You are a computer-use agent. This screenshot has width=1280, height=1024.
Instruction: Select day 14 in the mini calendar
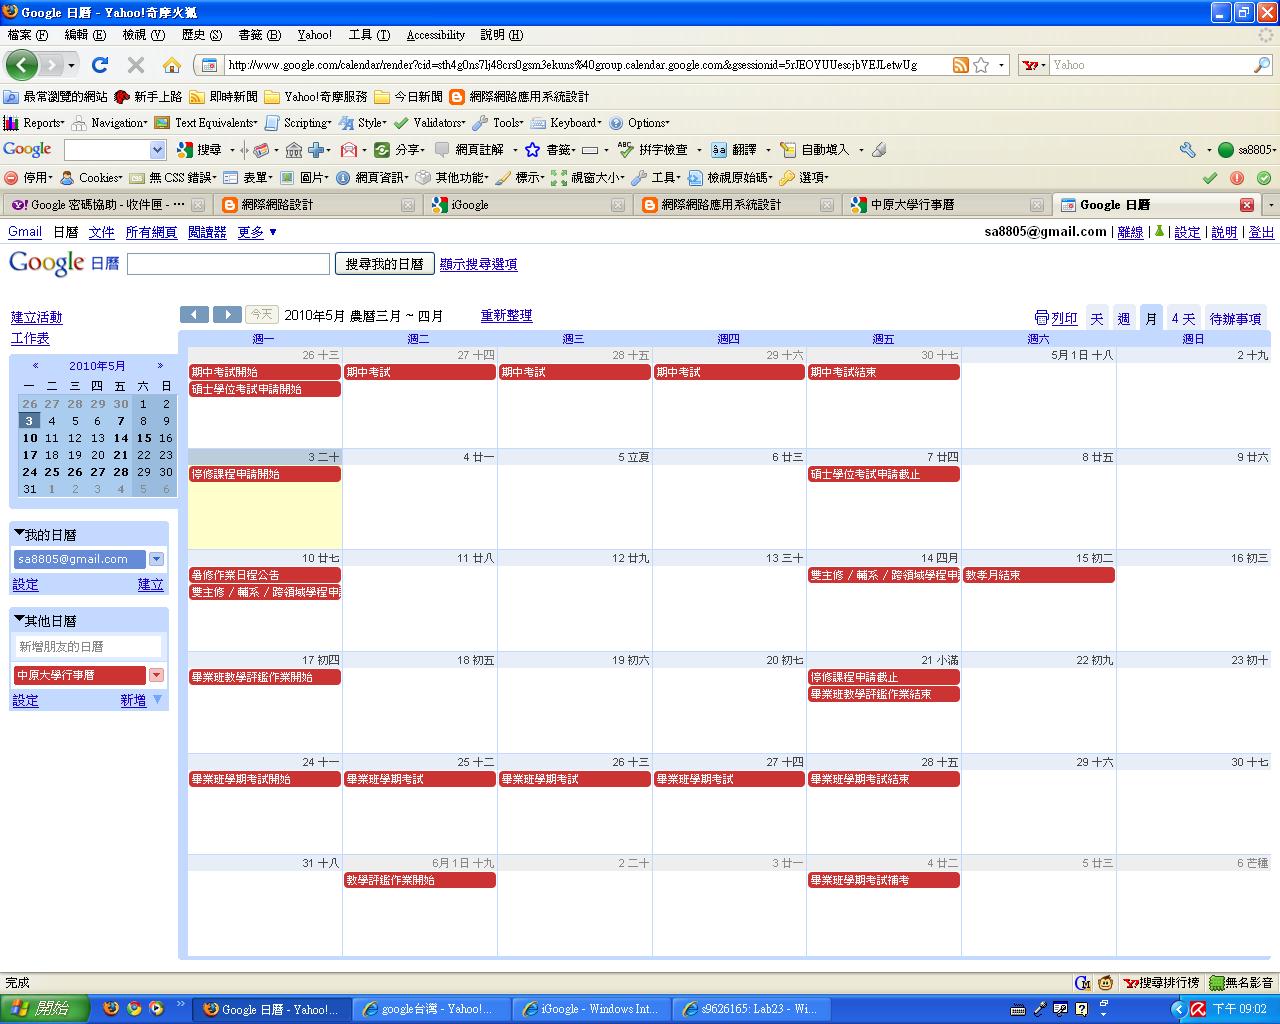121,438
